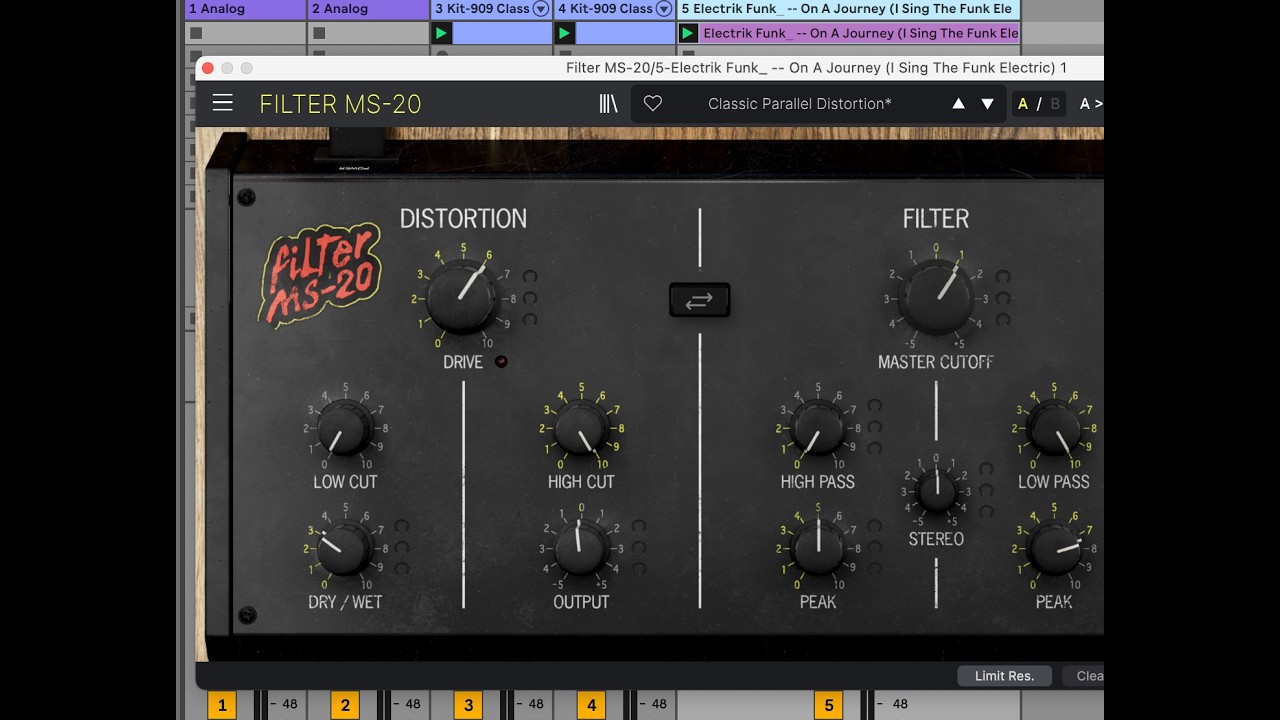Click top modulation jack next to Output

click(638, 526)
